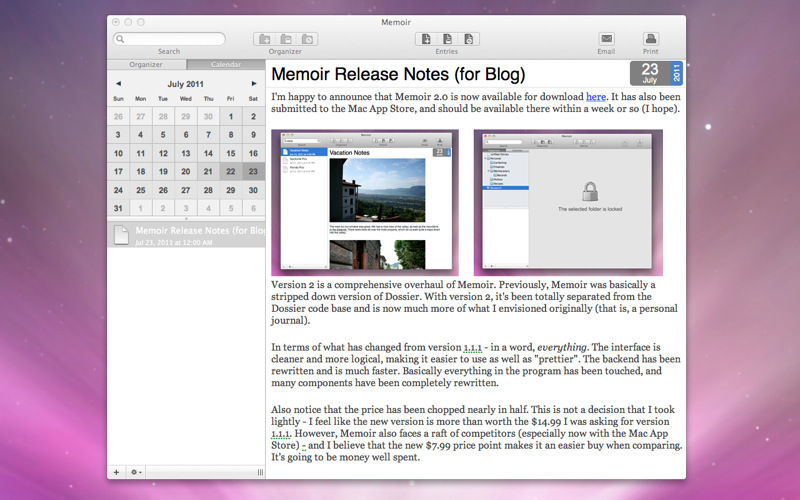Click 'July 2011' month heading
This screenshot has width=800, height=500.
[186, 84]
